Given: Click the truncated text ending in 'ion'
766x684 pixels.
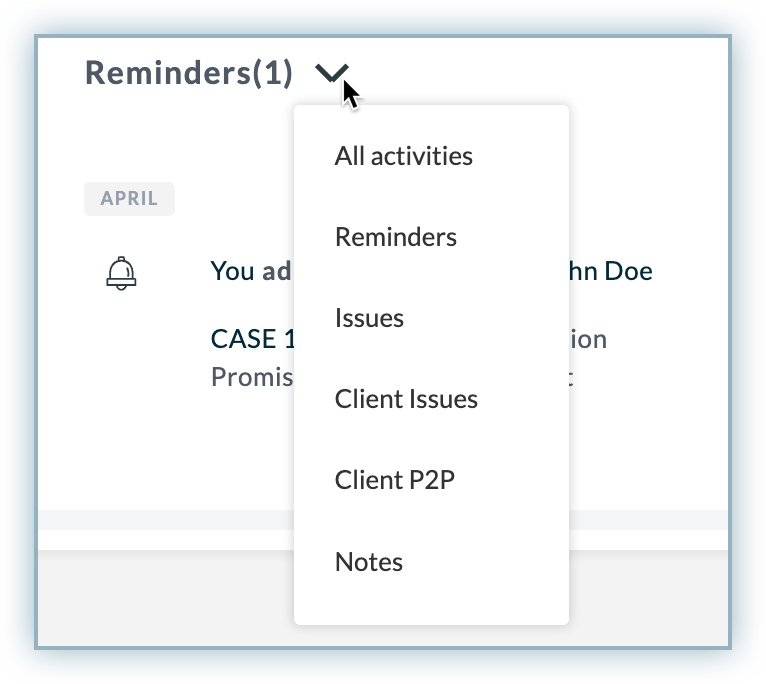Looking at the screenshot, I should click(588, 339).
